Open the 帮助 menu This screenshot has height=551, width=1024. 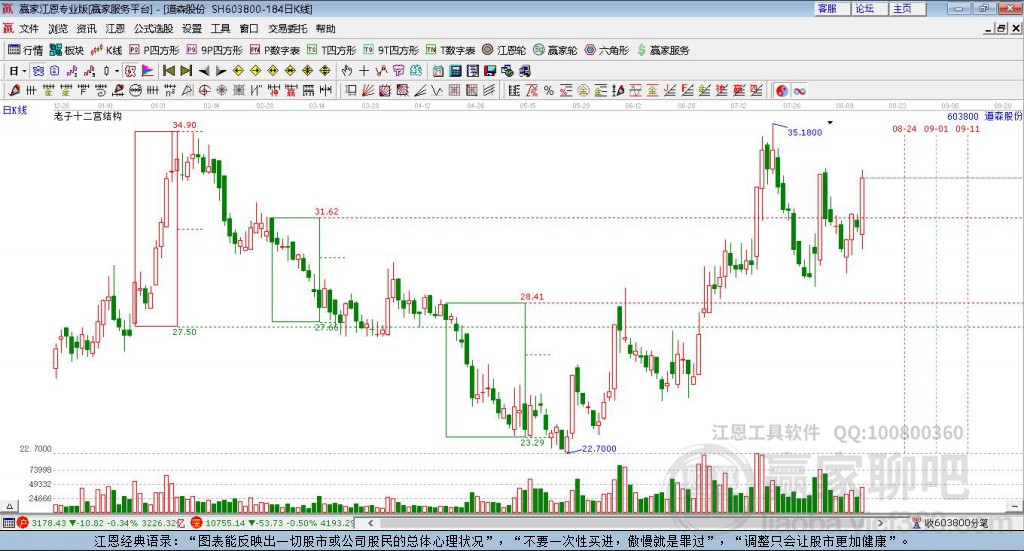pos(325,29)
